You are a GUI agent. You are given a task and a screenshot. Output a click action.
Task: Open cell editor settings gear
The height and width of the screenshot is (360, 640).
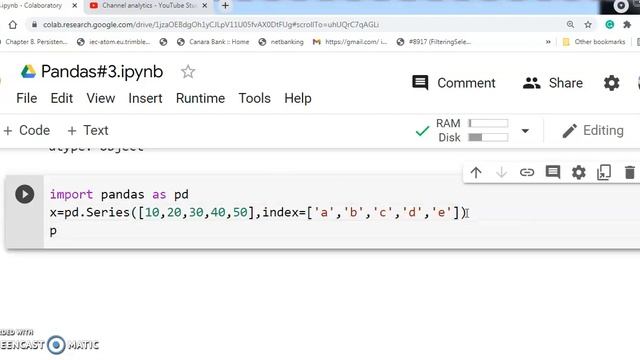pos(578,172)
